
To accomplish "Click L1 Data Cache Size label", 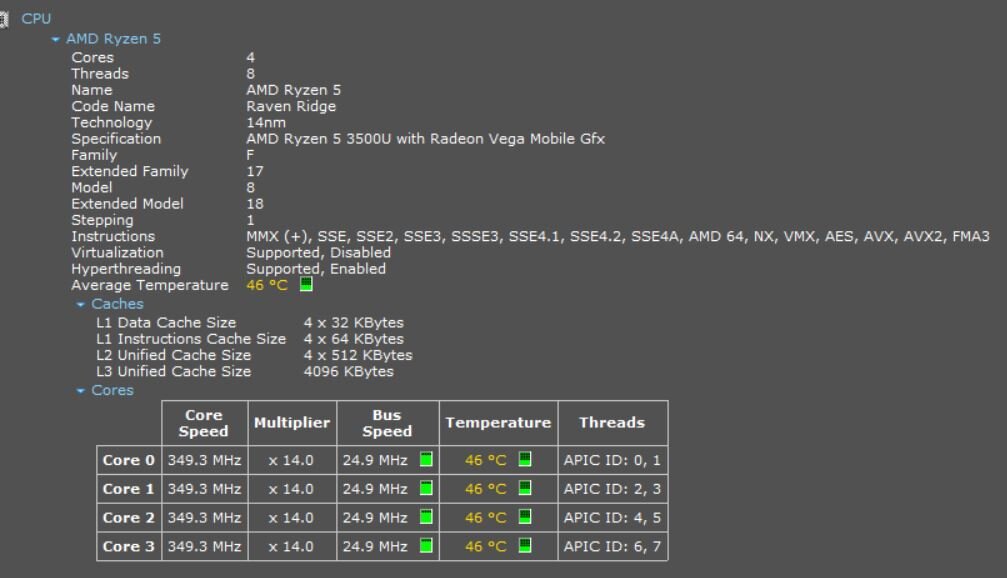I will point(166,322).
